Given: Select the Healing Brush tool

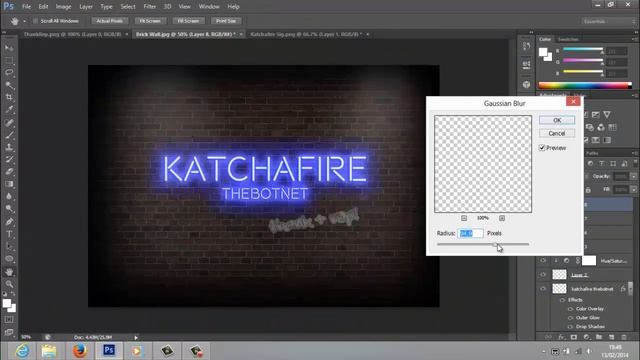Looking at the screenshot, I should coord(9,122).
